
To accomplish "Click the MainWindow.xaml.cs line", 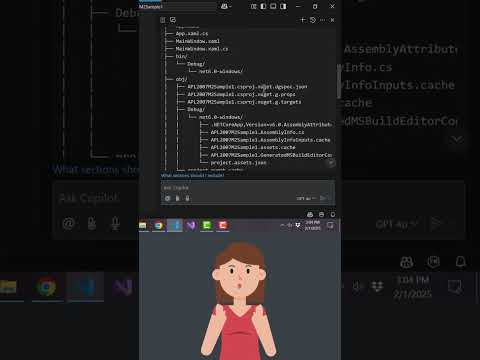I will click(x=202, y=49).
